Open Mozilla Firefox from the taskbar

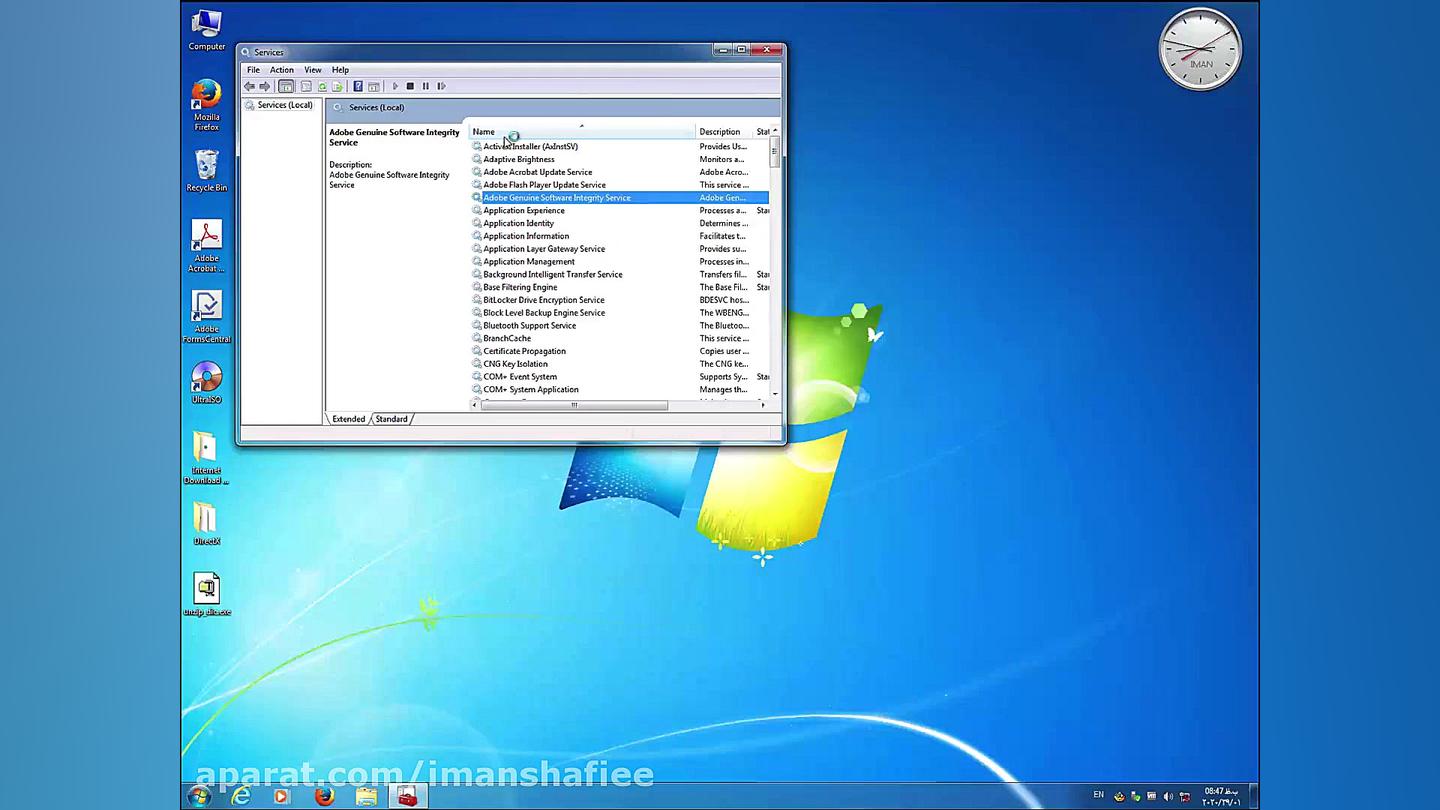[324, 796]
